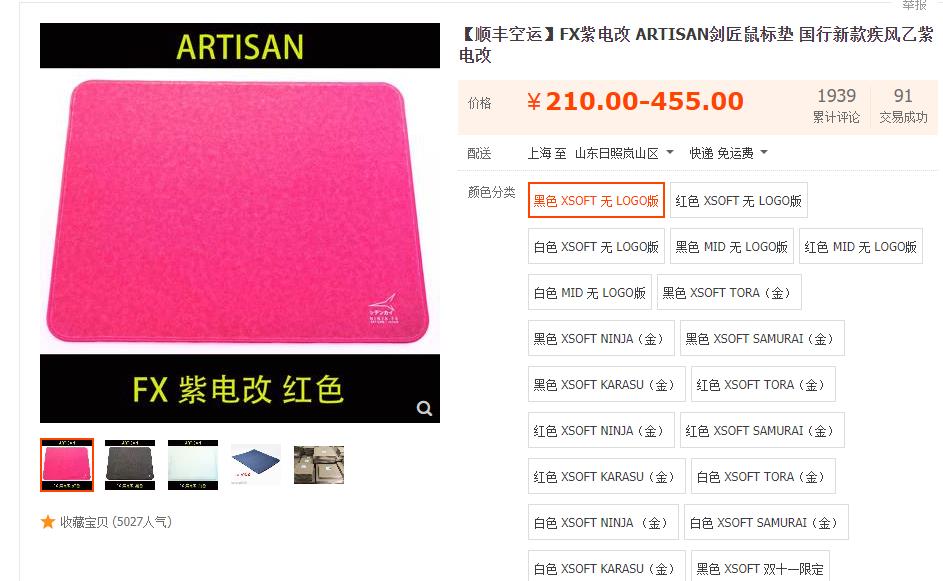Choose 黑色 XSOFT 无 LOGO版 option
Image resolution: width=943 pixels, height=581 pixels.
point(596,200)
